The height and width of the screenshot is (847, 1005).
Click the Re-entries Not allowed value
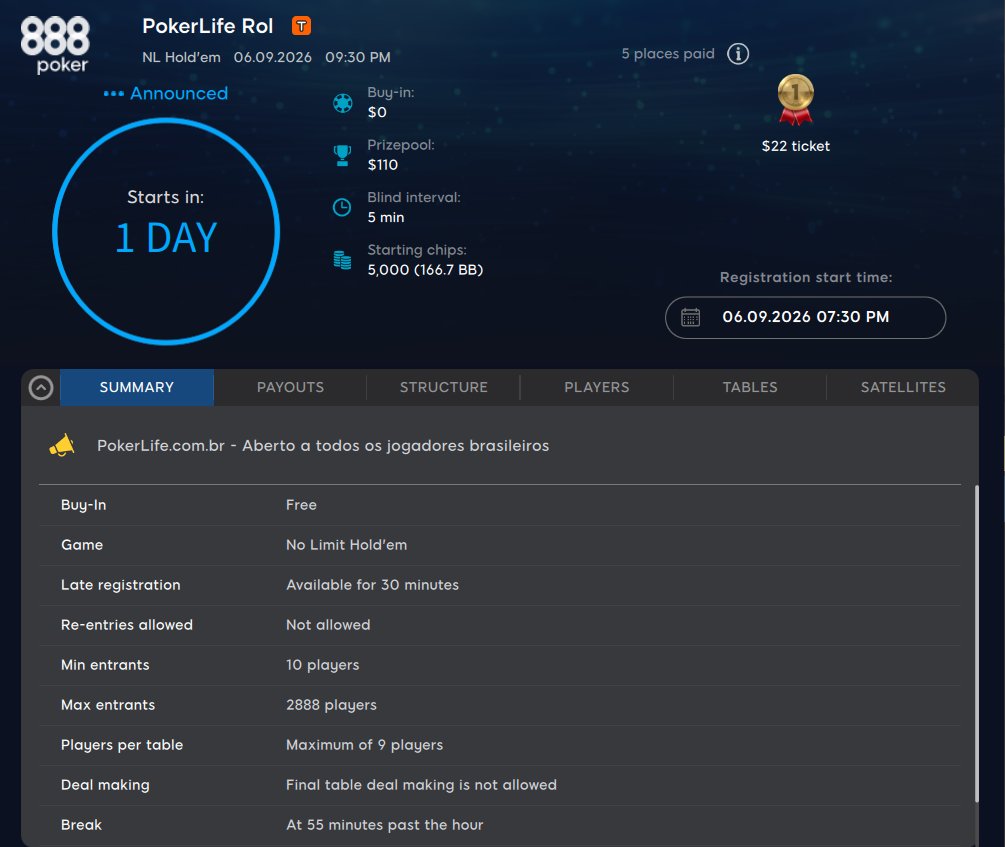point(328,625)
